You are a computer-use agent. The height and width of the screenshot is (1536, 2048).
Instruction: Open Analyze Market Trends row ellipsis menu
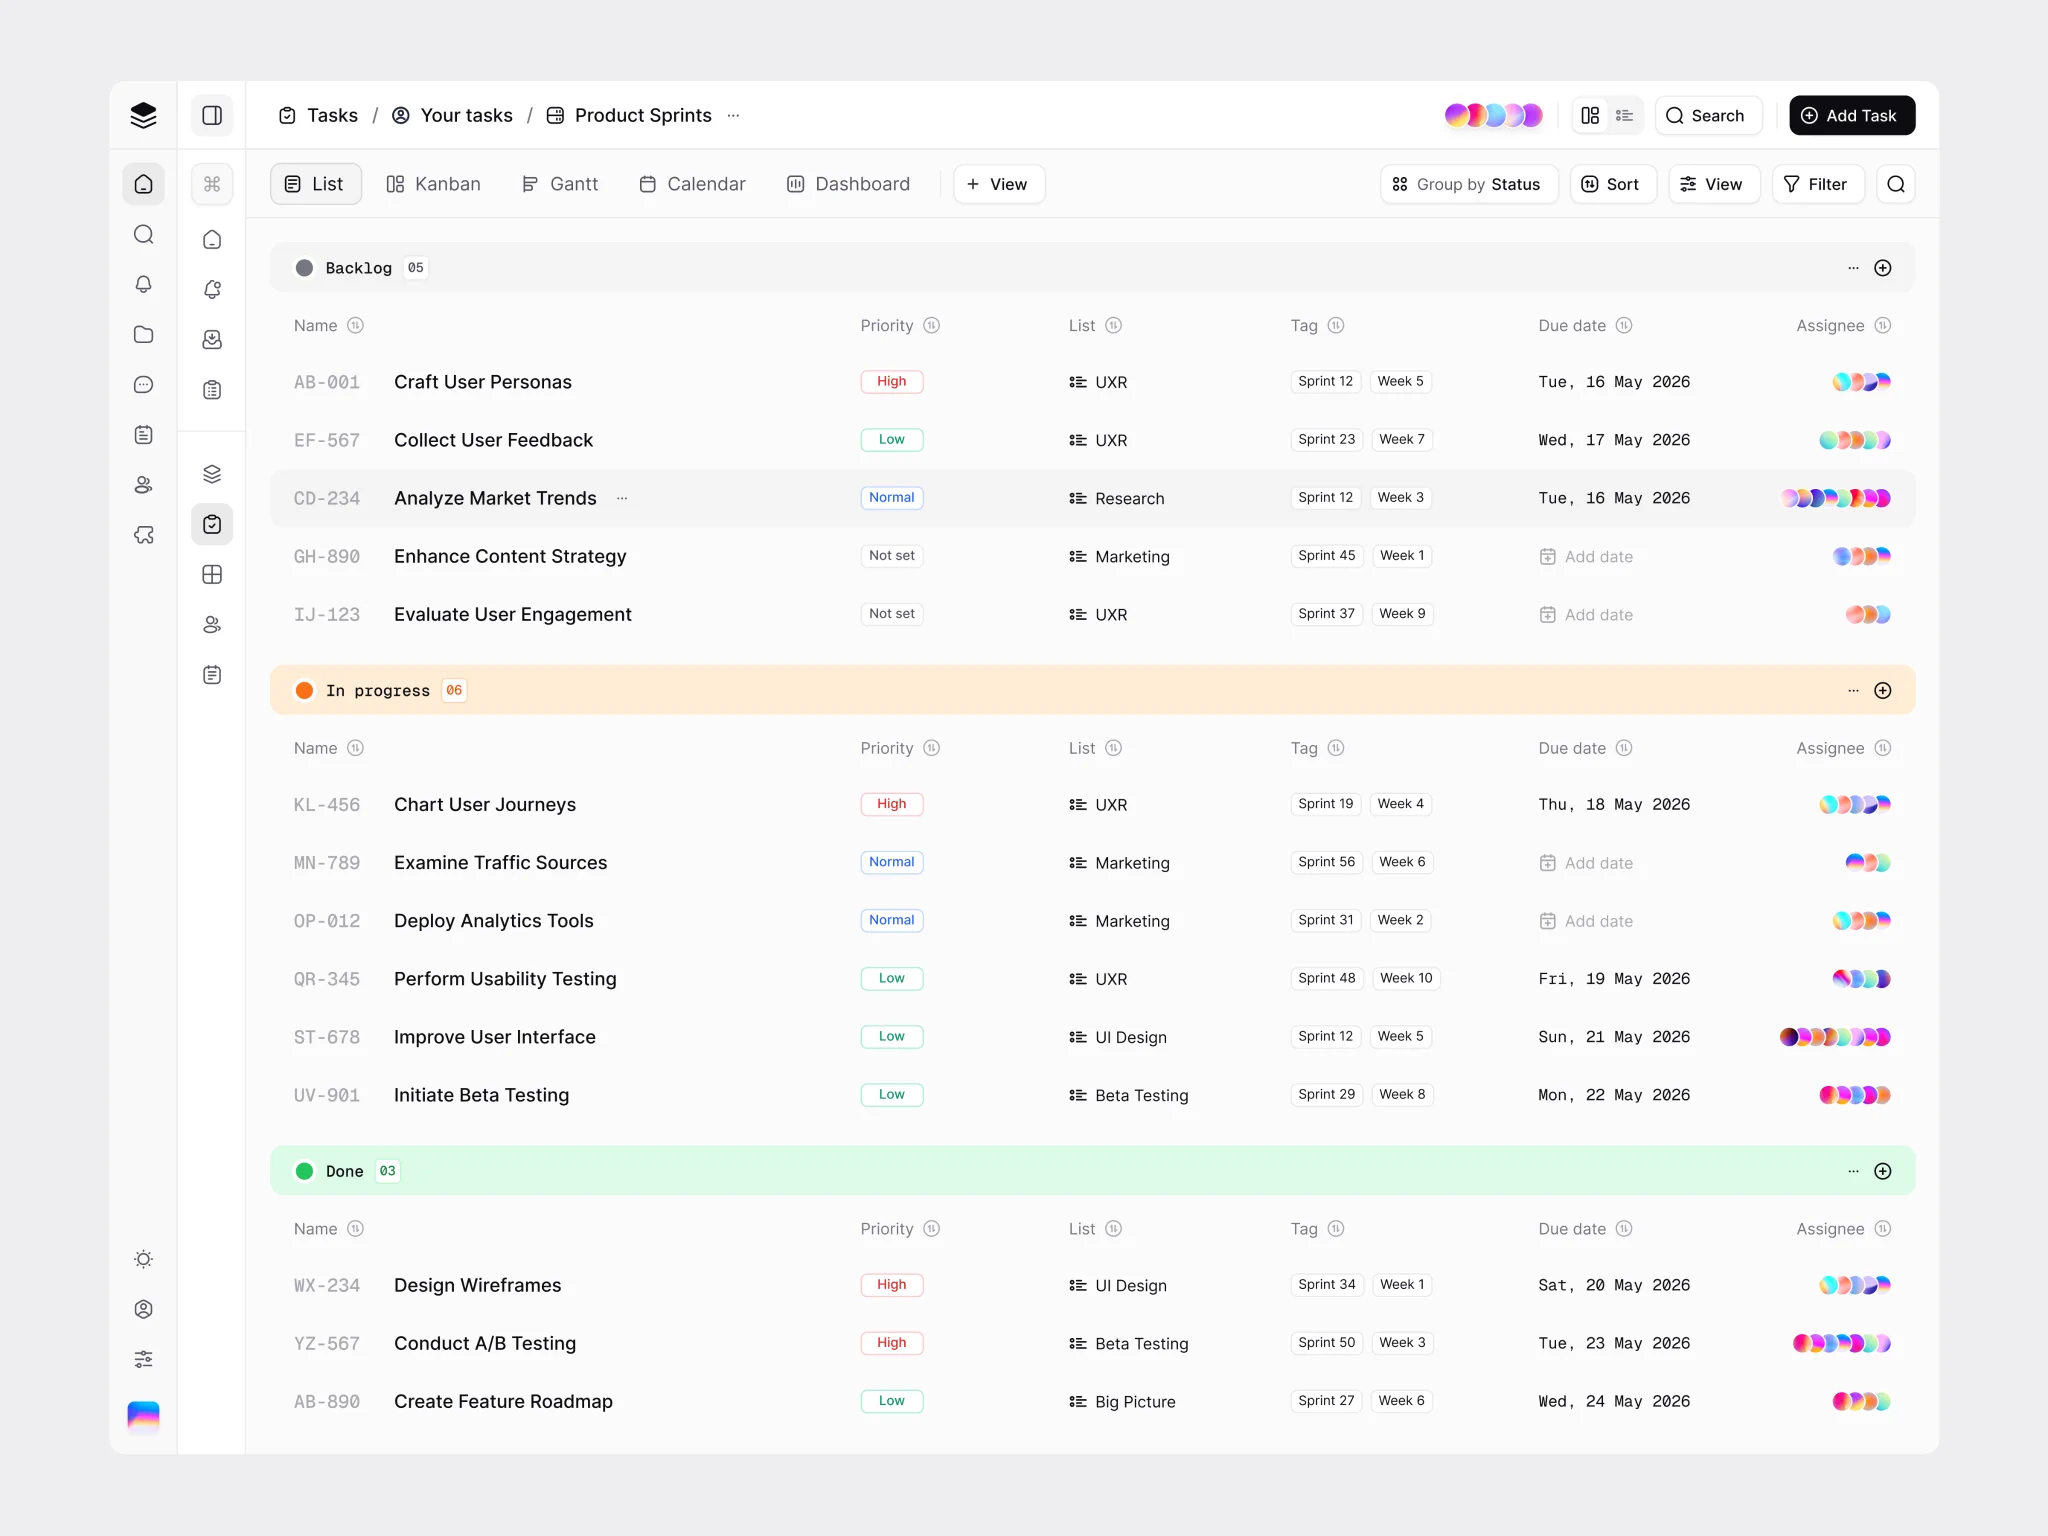pyautogui.click(x=622, y=498)
